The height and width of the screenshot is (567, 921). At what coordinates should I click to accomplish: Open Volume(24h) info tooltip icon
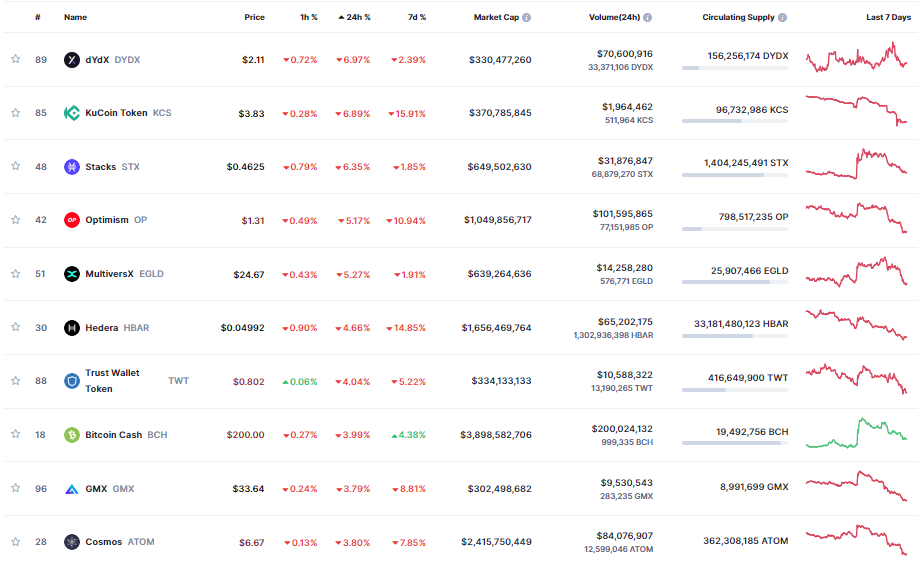point(647,18)
